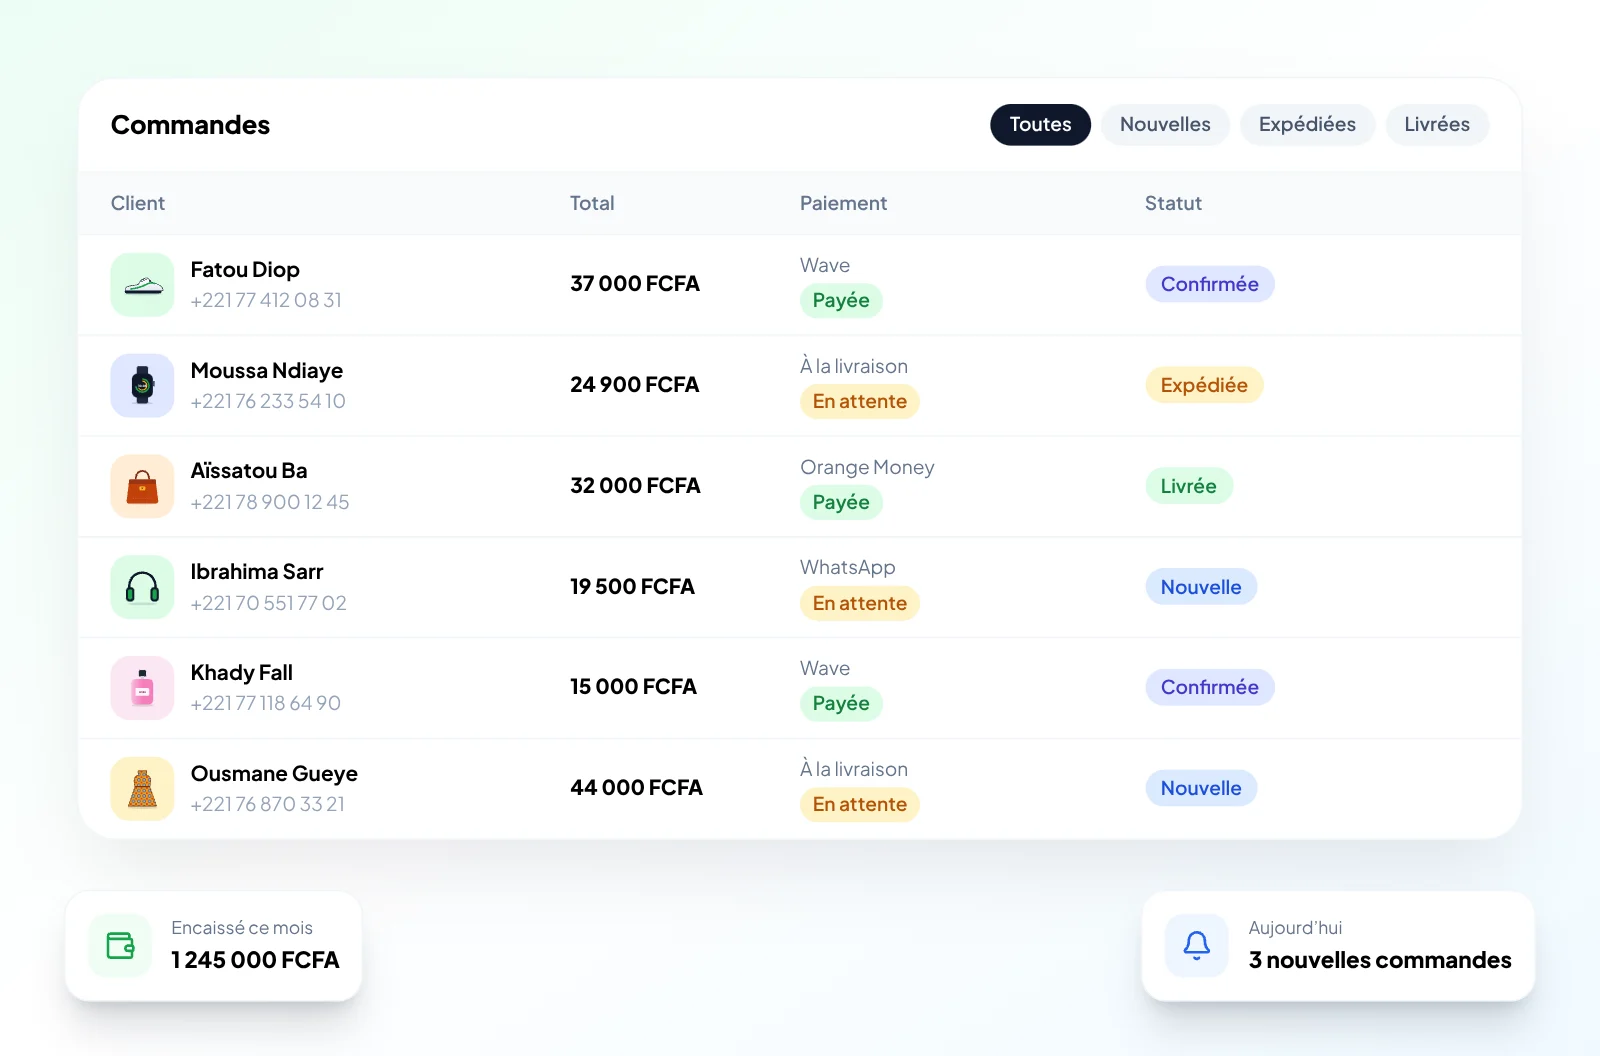Click Nouvelle status badge for Ousmane Gueye
Image resolution: width=1600 pixels, height=1056 pixels.
coord(1201,788)
